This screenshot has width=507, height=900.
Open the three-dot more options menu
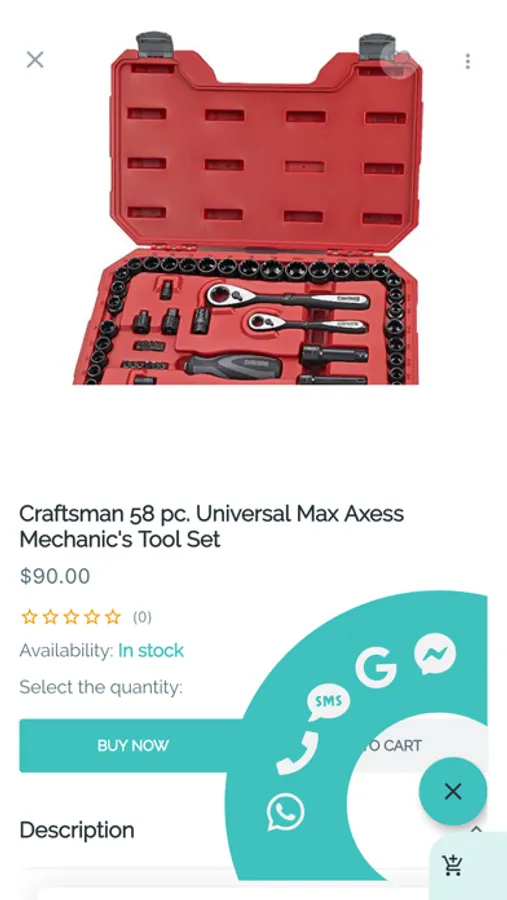coord(468,61)
